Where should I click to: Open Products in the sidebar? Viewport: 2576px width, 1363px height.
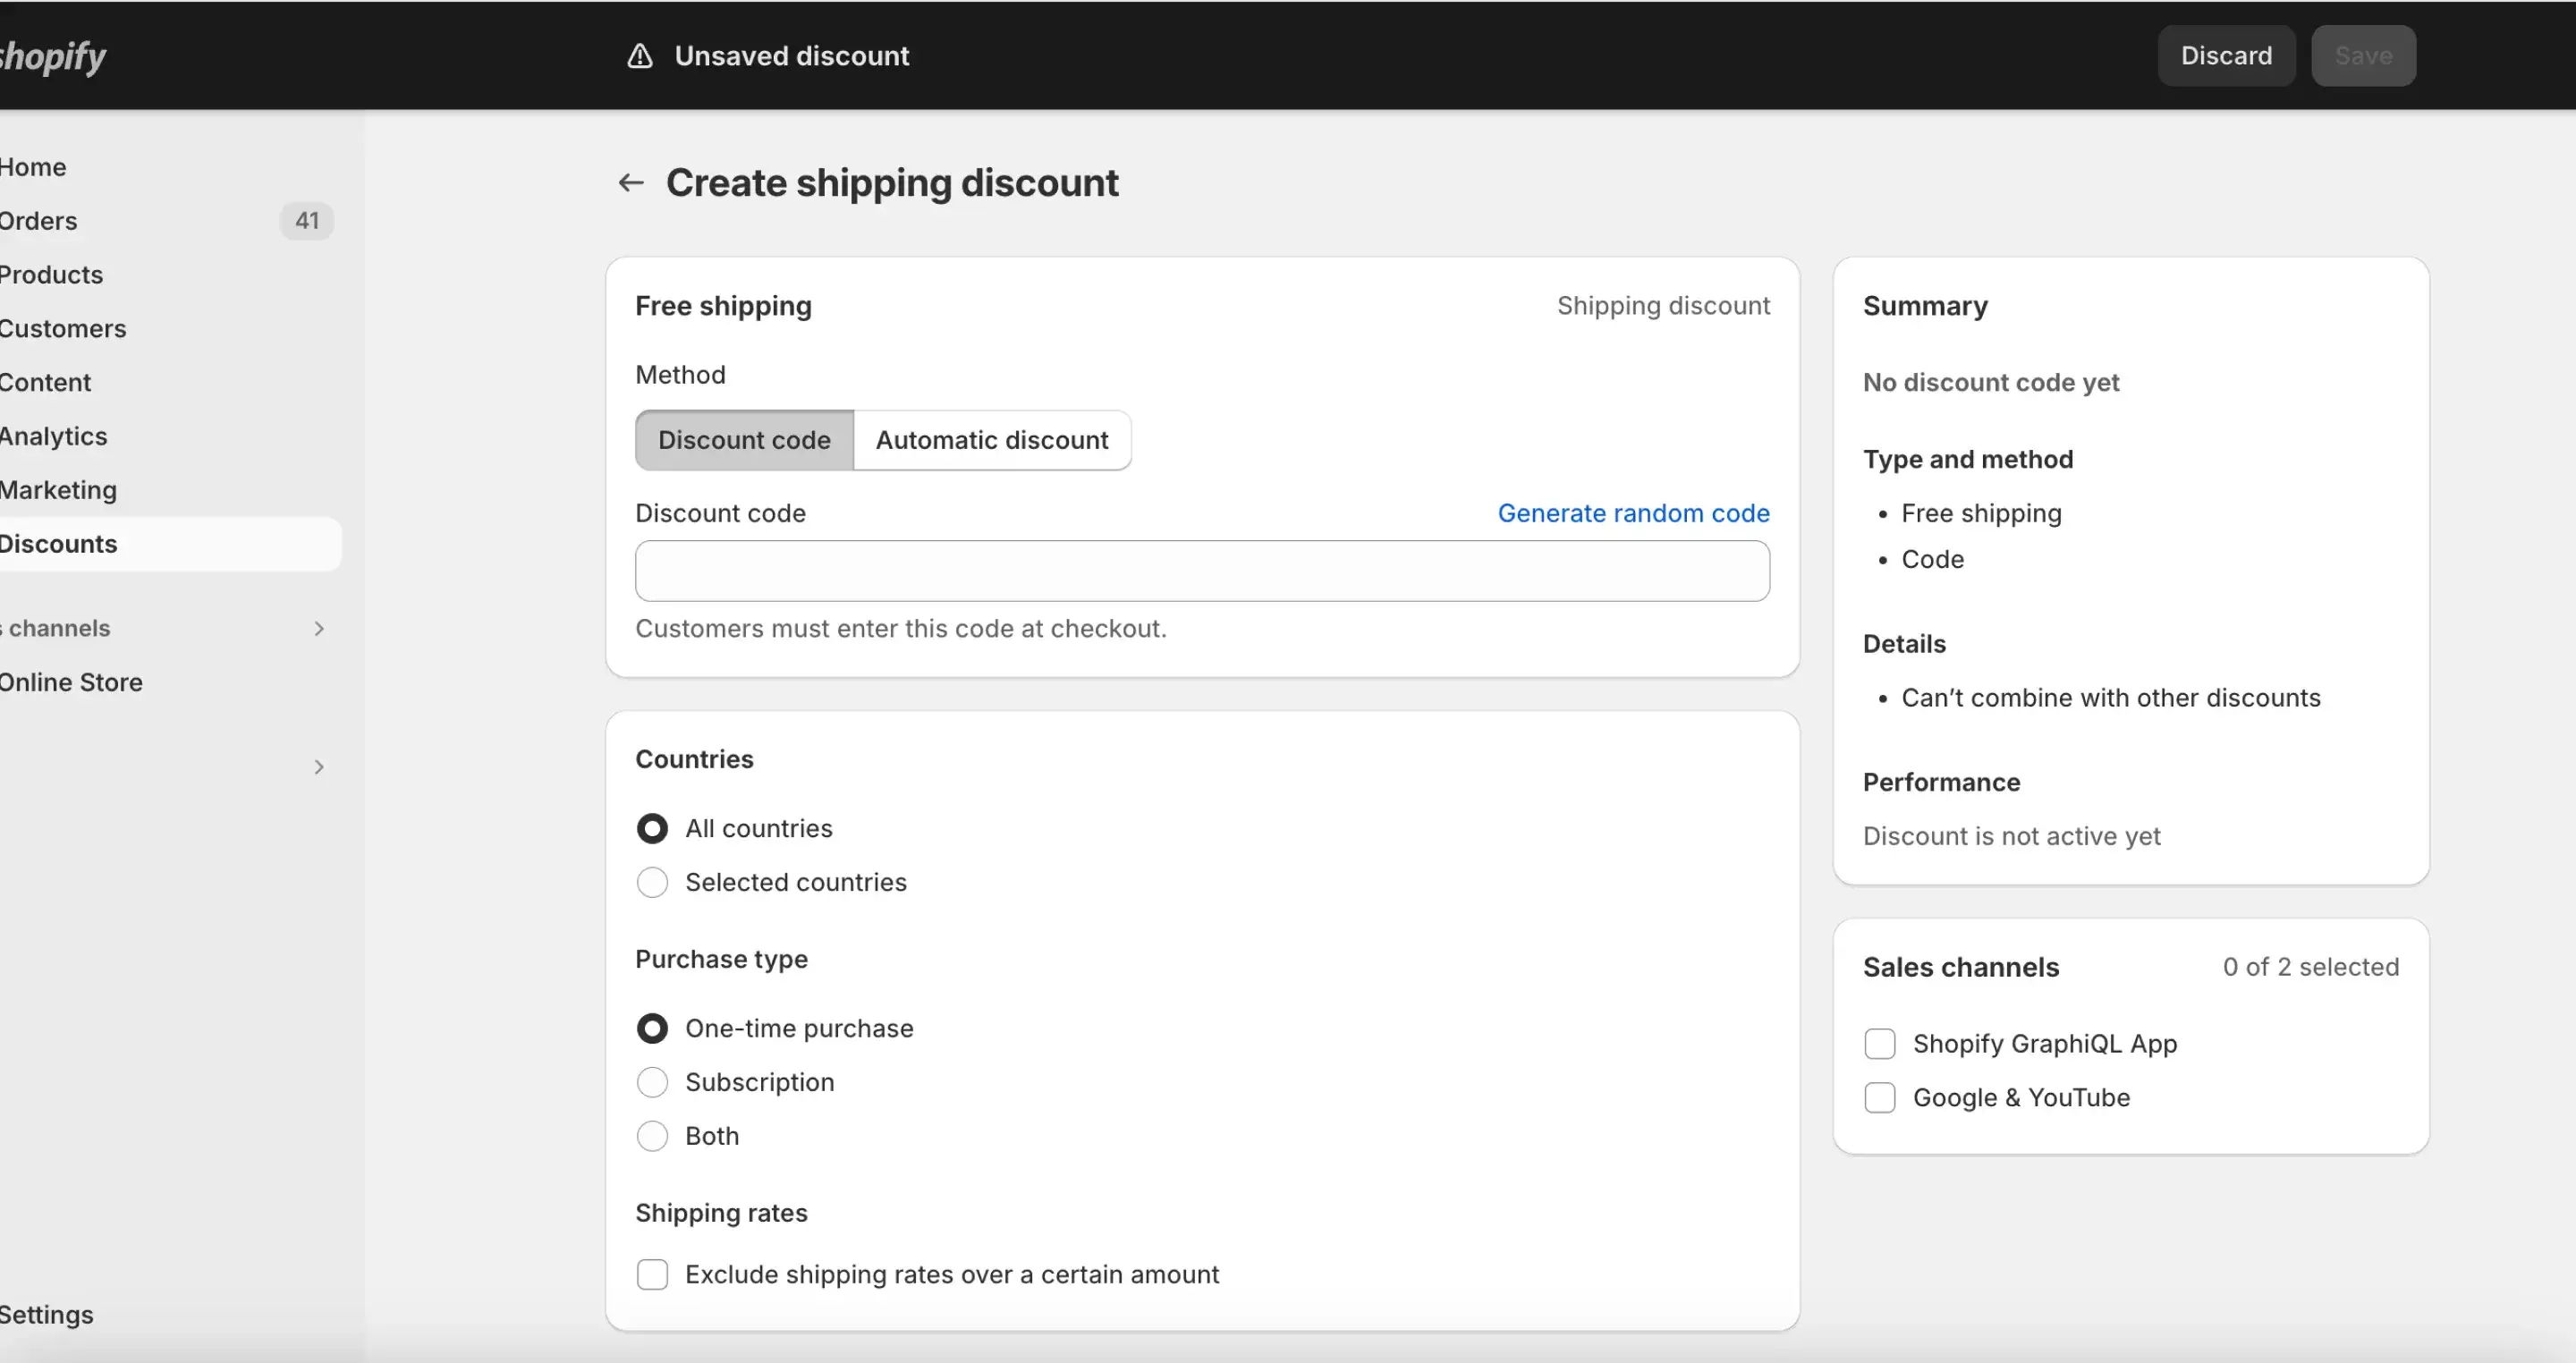51,275
